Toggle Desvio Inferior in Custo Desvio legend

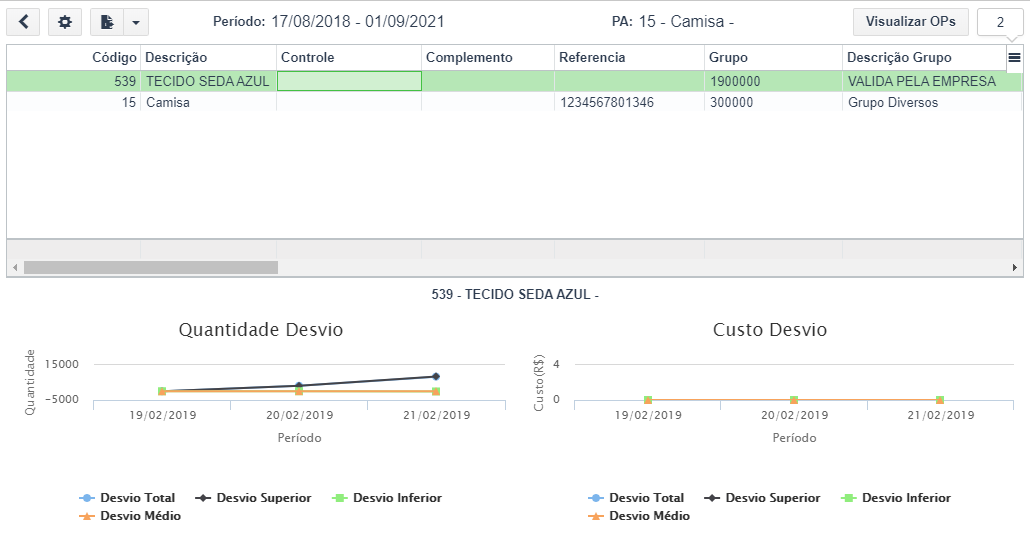[x=896, y=498]
